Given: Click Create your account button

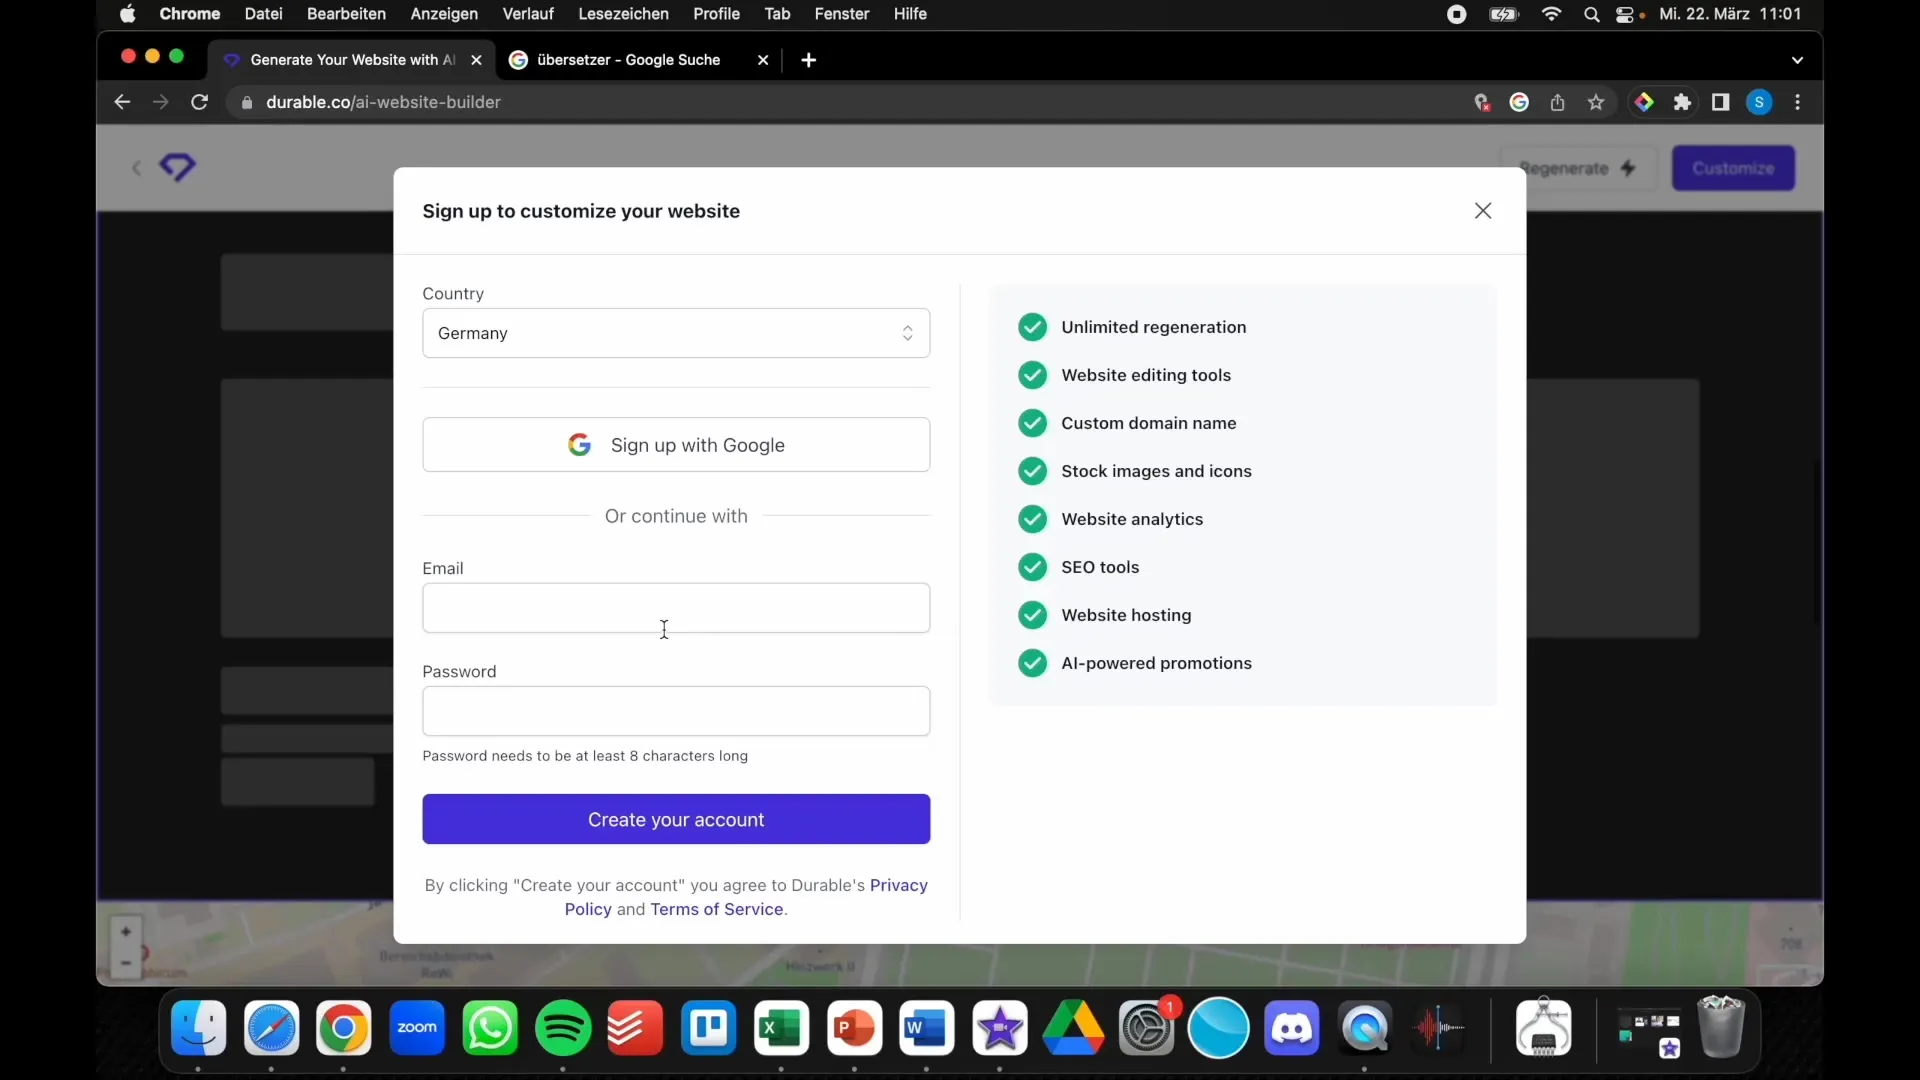Looking at the screenshot, I should point(676,819).
